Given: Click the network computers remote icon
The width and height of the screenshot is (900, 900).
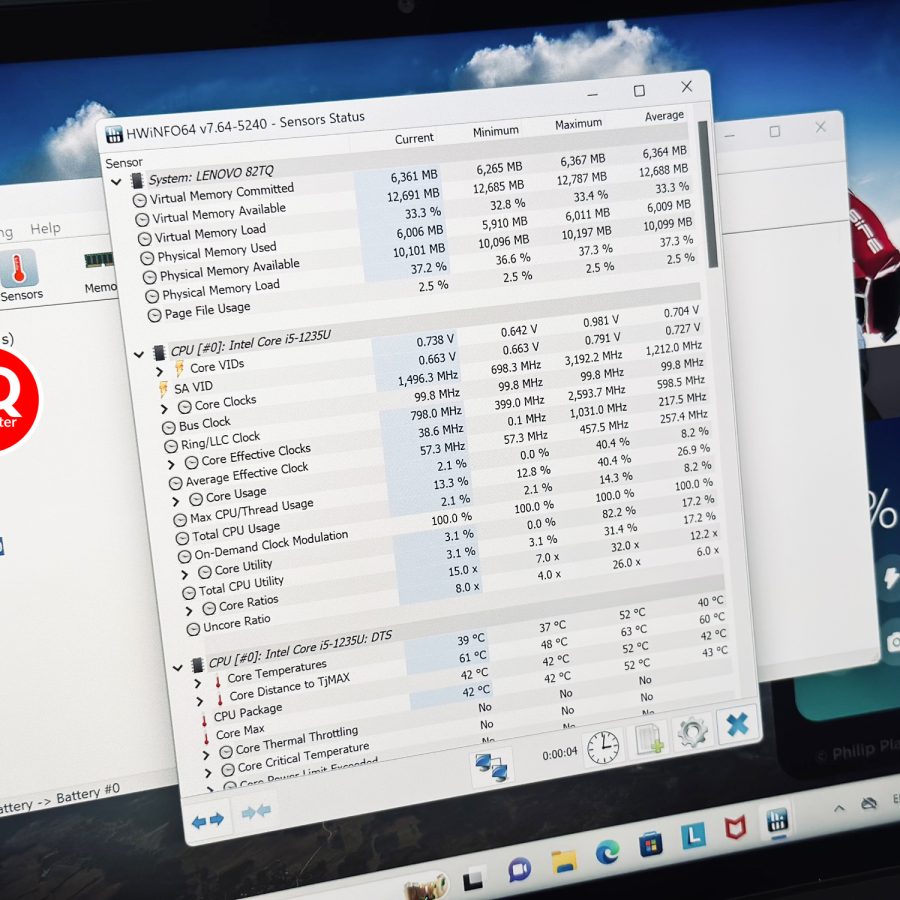Looking at the screenshot, I should (492, 768).
